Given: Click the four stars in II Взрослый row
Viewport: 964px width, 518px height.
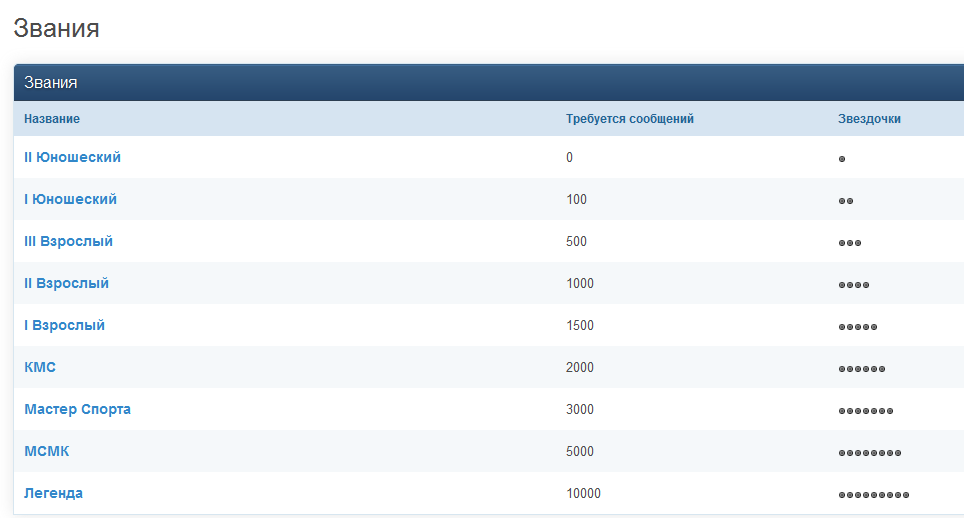Looking at the screenshot, I should coord(854,285).
